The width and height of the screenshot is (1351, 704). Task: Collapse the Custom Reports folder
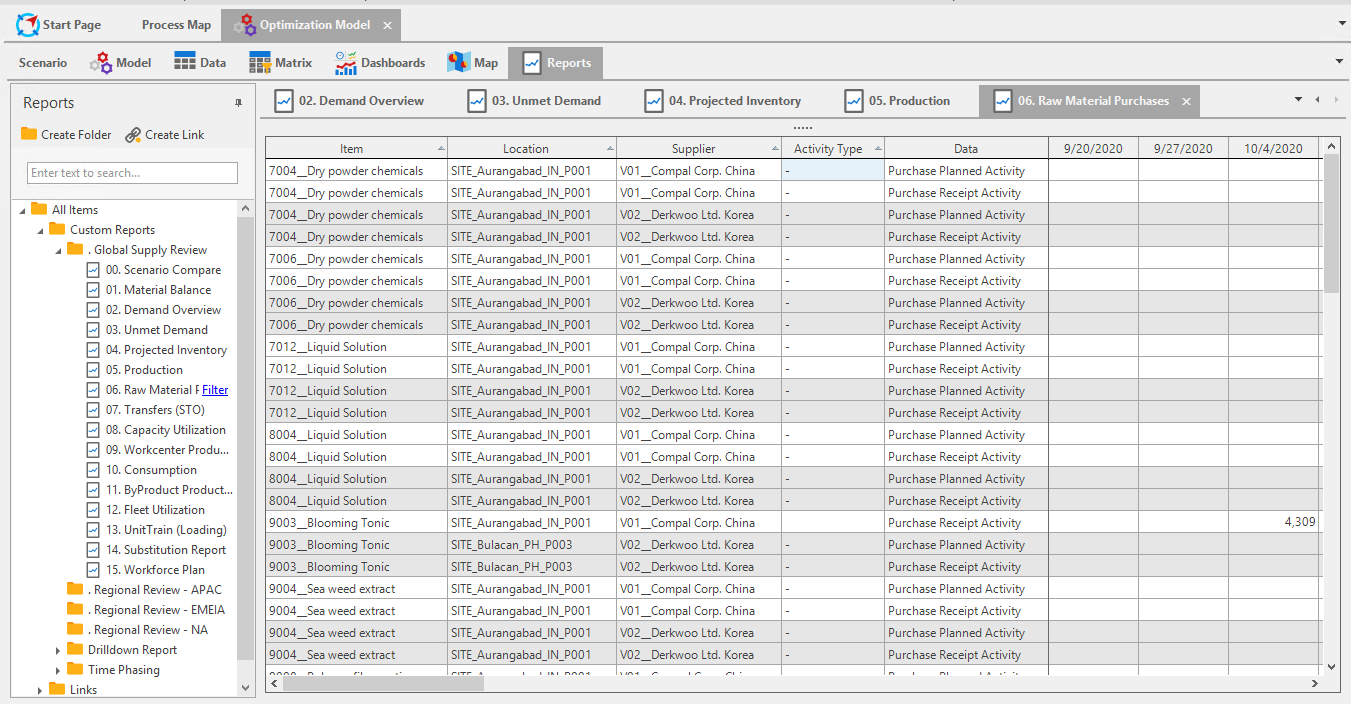(x=41, y=230)
